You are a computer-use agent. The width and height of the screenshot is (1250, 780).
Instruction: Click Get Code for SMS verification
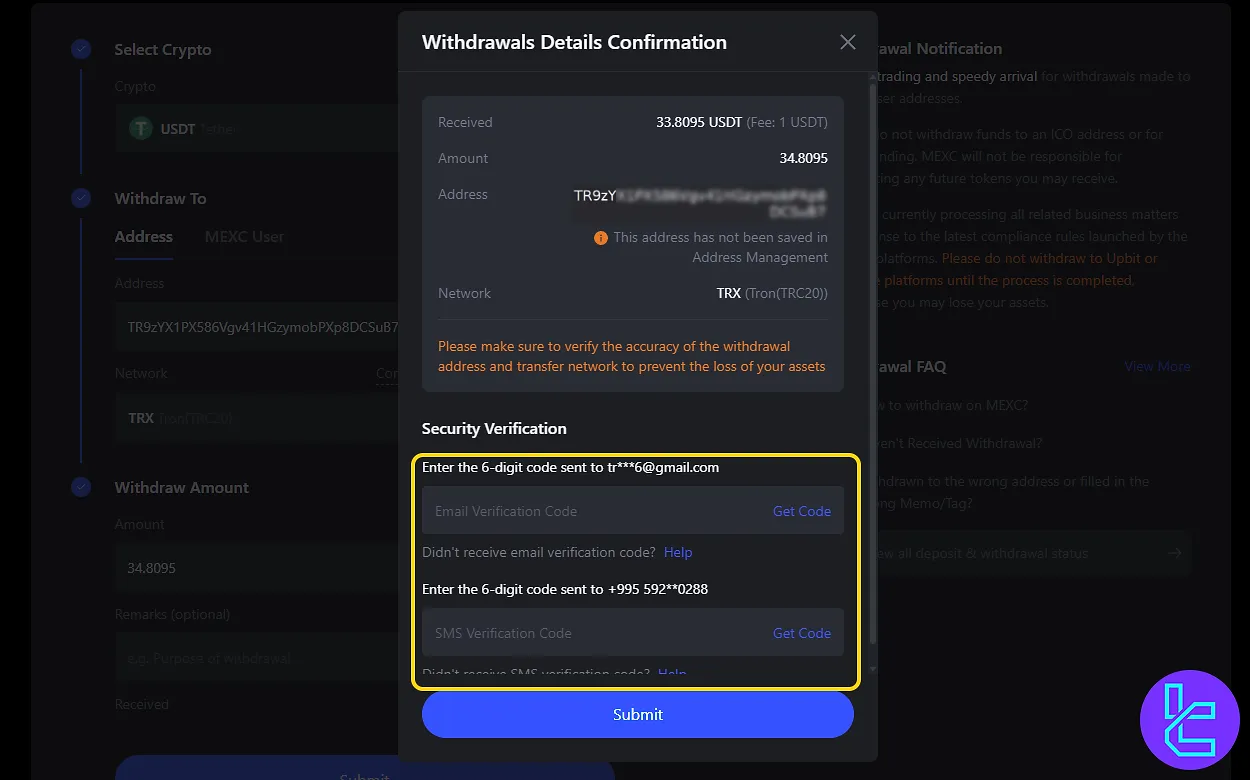pos(802,633)
